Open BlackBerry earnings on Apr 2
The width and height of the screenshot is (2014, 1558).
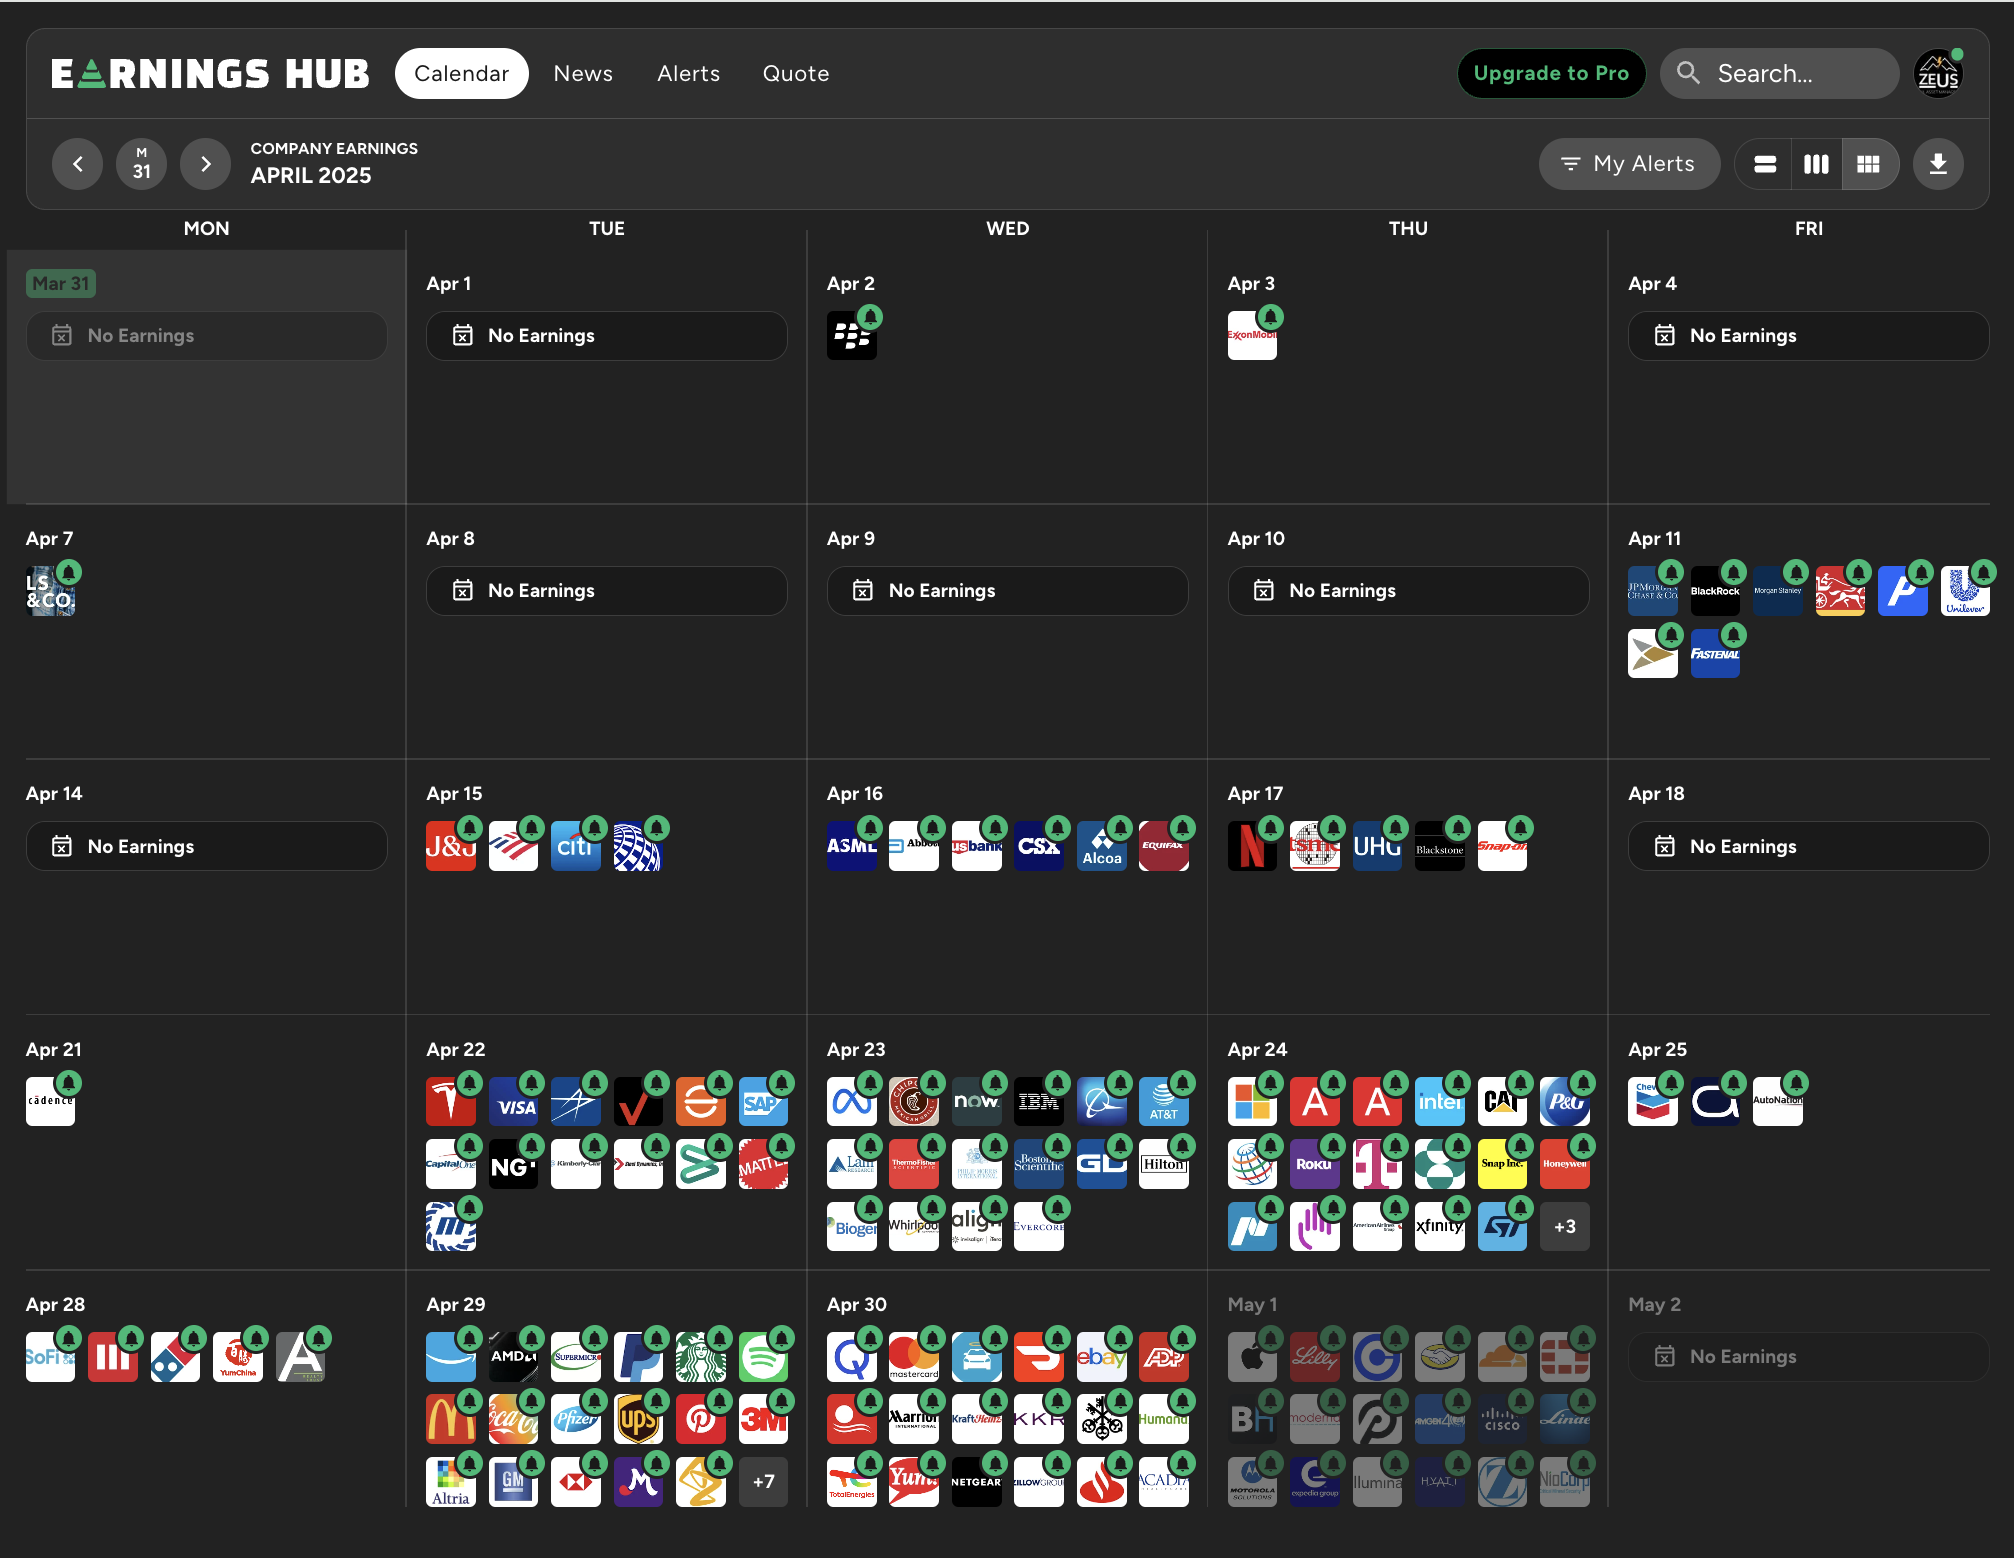point(852,336)
